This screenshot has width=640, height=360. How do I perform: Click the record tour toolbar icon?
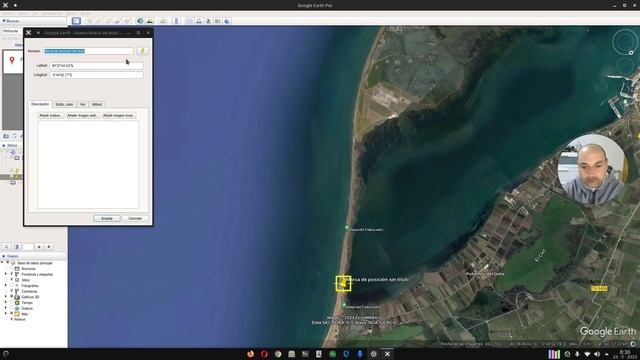pyautogui.click(x=127, y=20)
